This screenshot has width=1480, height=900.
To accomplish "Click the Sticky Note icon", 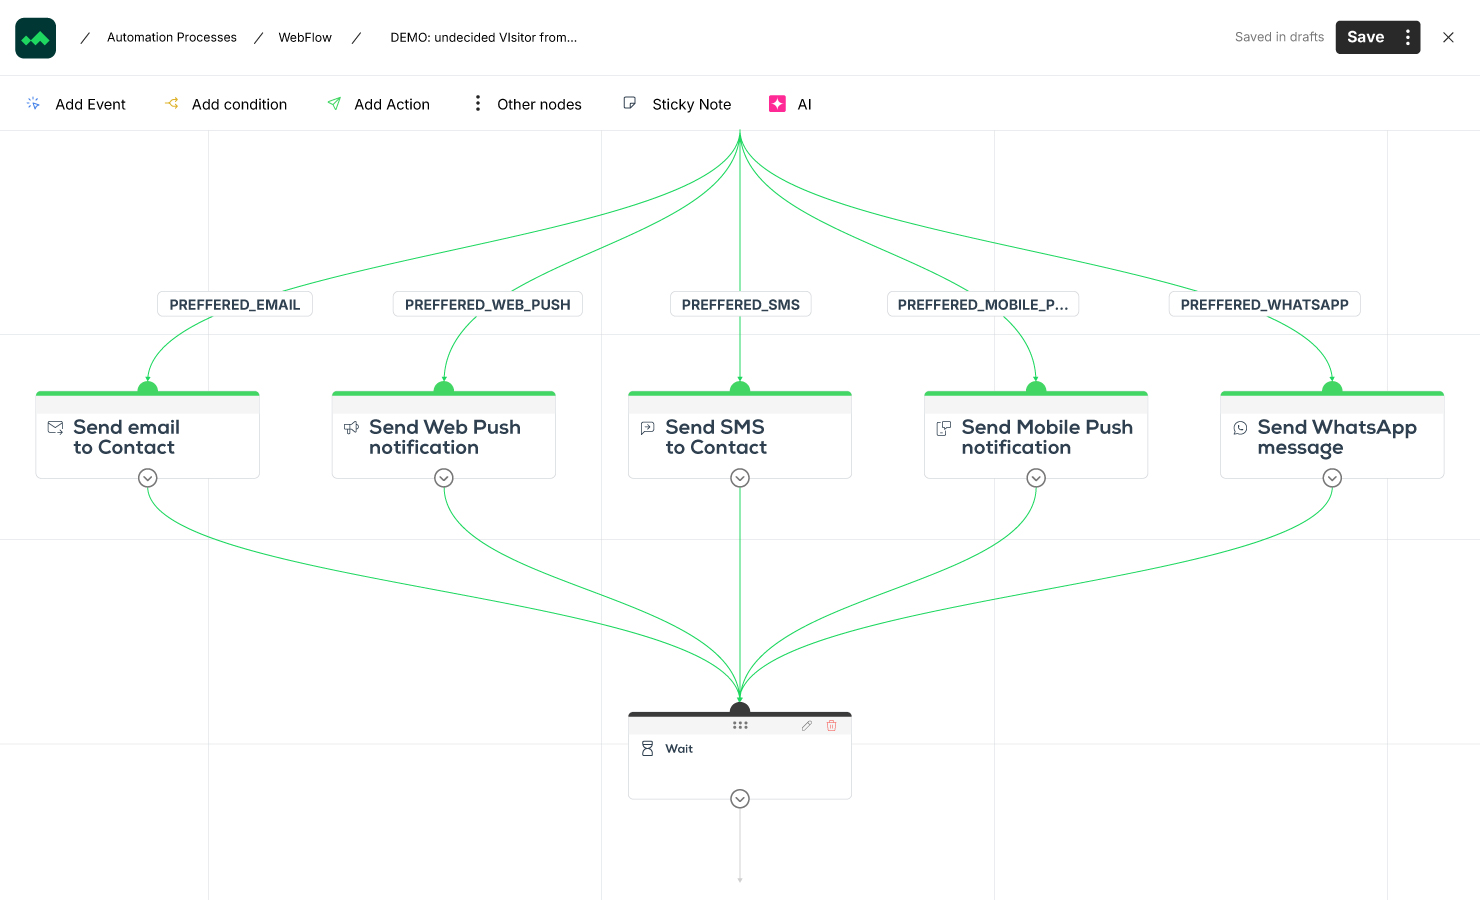I will point(630,103).
